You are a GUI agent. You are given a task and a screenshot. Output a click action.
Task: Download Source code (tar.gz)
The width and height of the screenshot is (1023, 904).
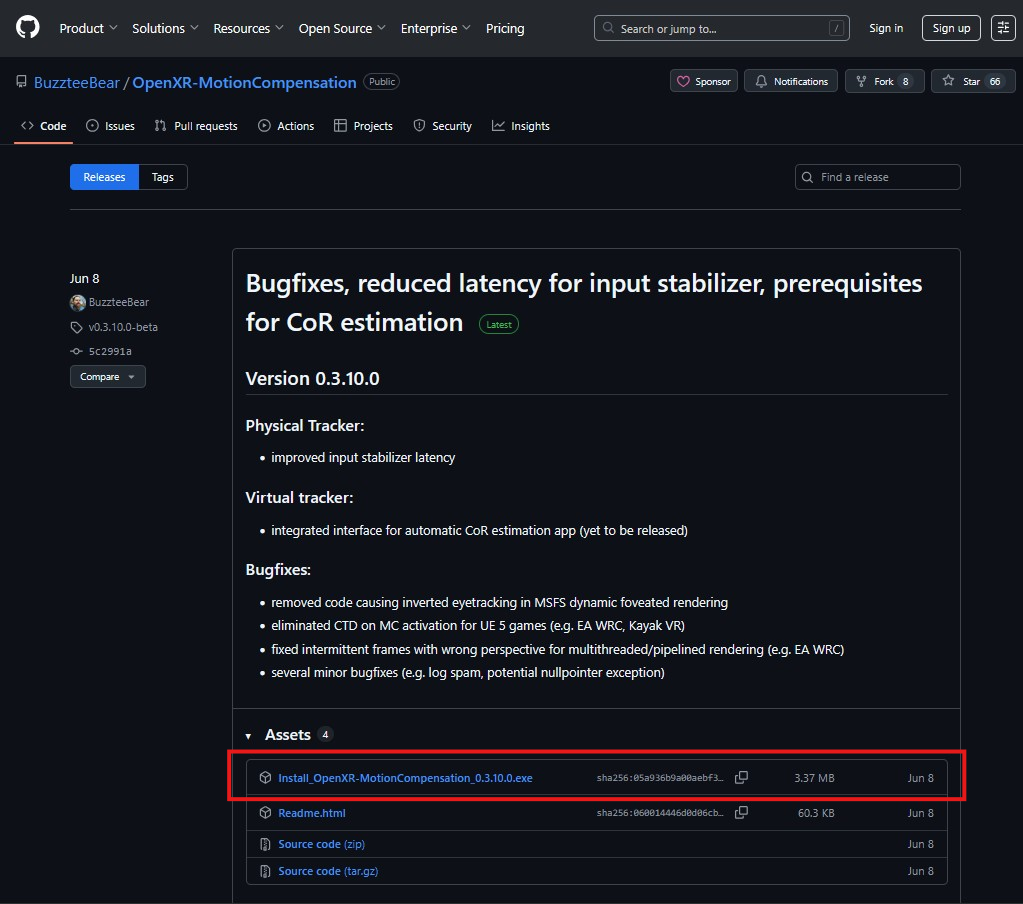click(x=328, y=871)
